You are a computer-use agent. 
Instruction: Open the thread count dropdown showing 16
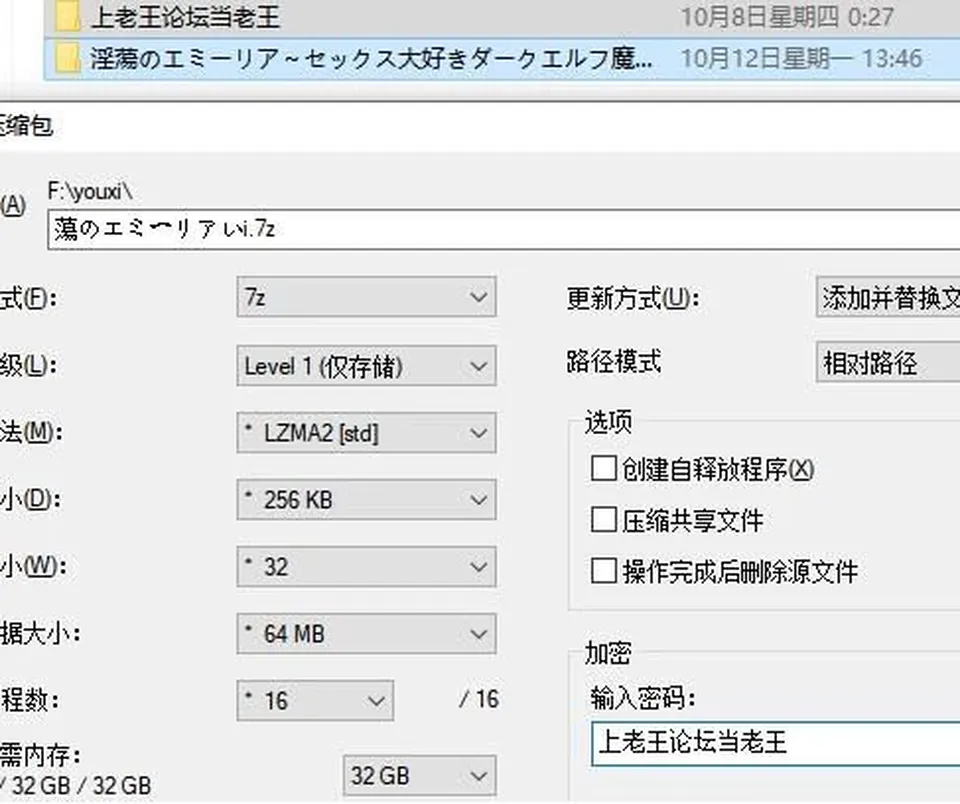[315, 700]
